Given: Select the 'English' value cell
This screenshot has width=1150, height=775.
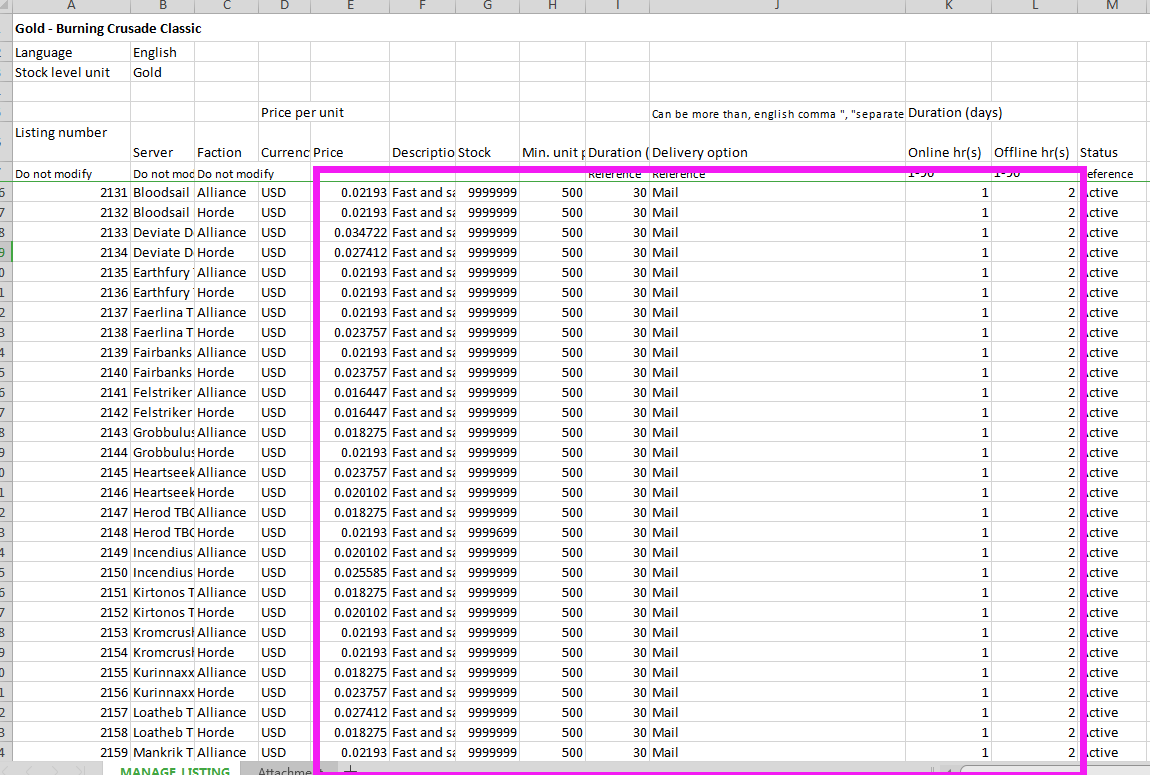Looking at the screenshot, I should point(162,52).
